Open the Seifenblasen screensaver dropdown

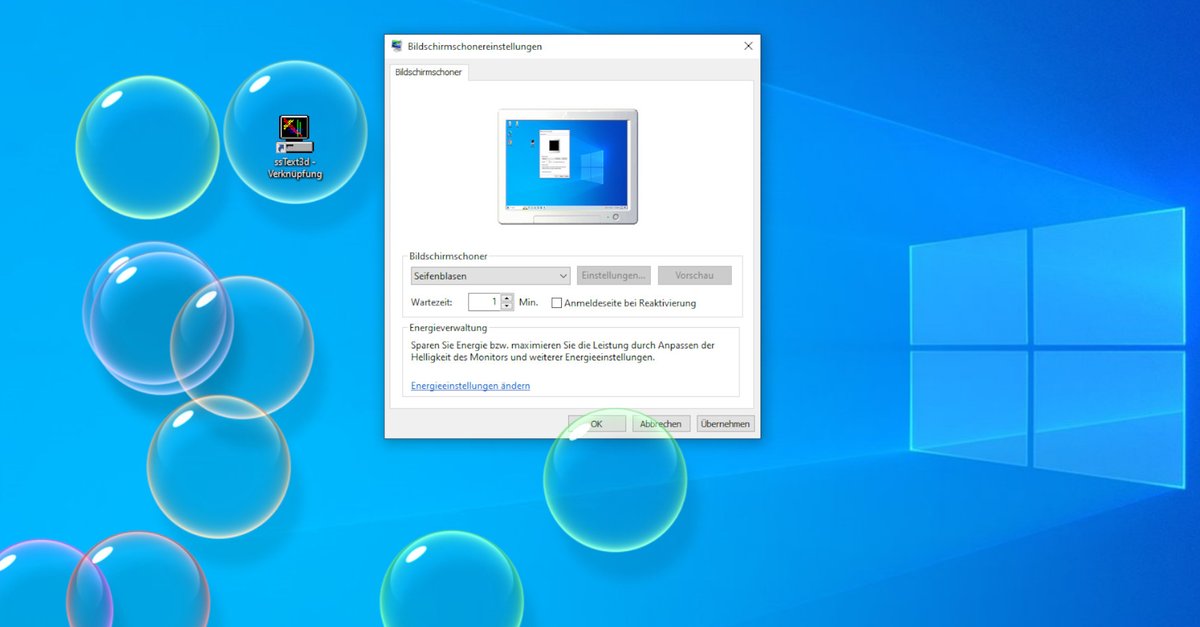pyautogui.click(x=490, y=275)
